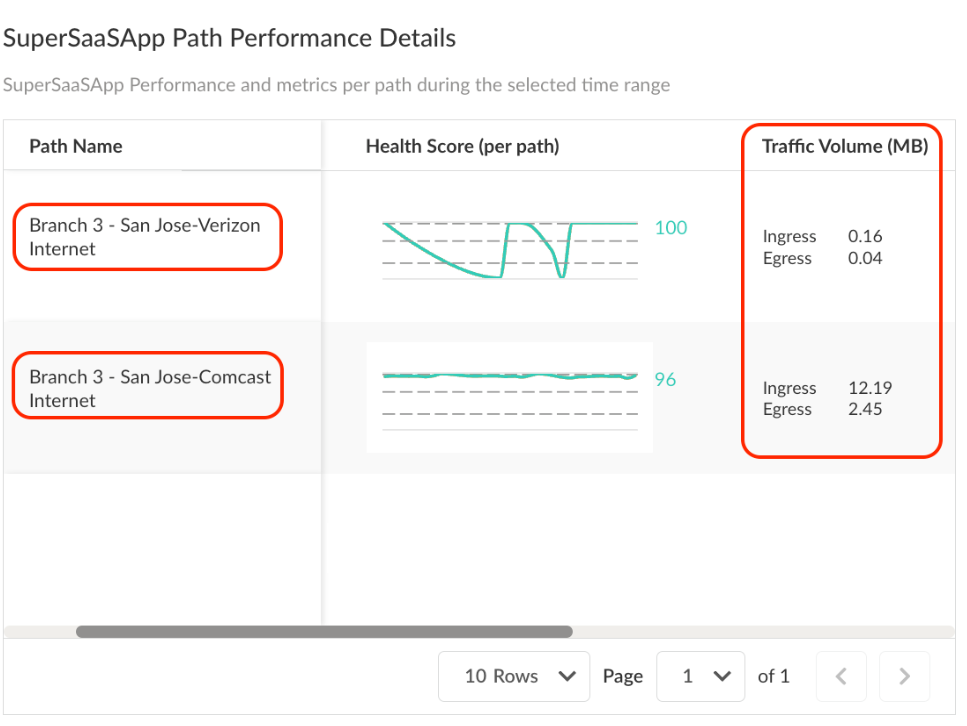This screenshot has height=726, width=967.
Task: Select Branch 3 San Jose-Verizon Internet path
Action: (146, 237)
